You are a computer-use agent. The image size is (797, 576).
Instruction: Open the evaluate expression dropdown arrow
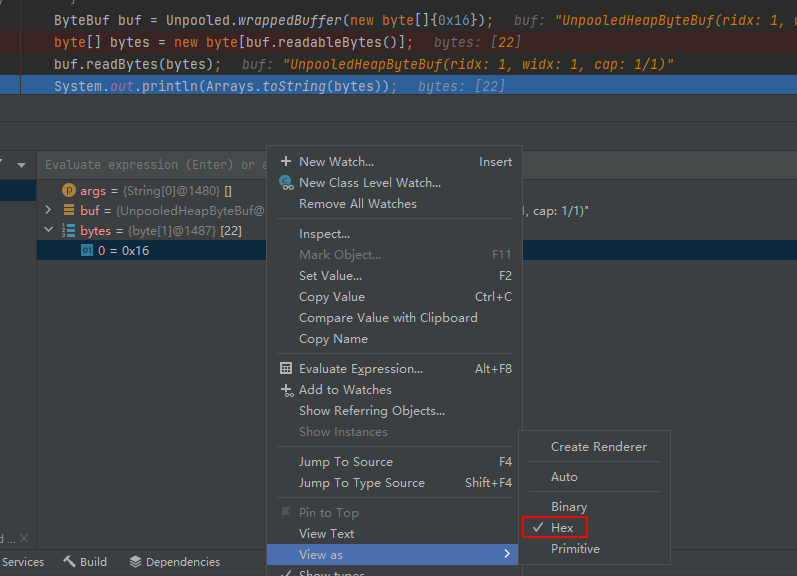[x=21, y=164]
